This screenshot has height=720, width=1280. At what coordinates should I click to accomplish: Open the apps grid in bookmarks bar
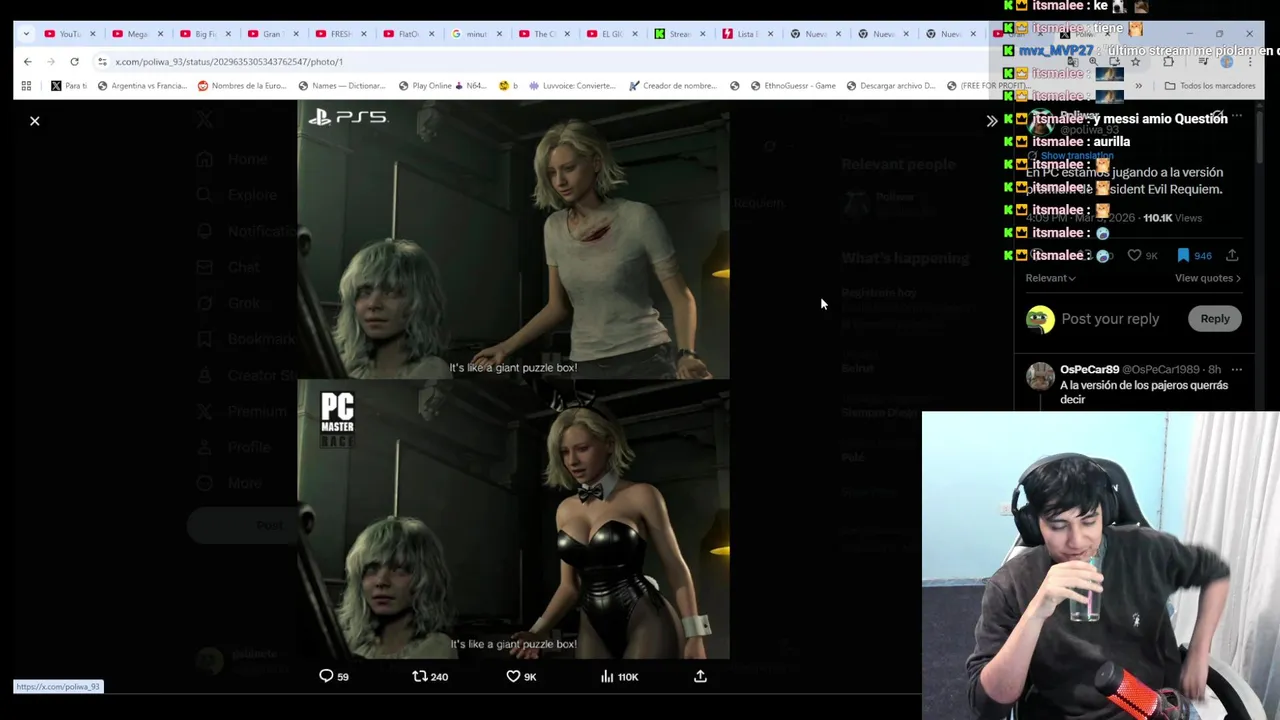[x=26, y=86]
